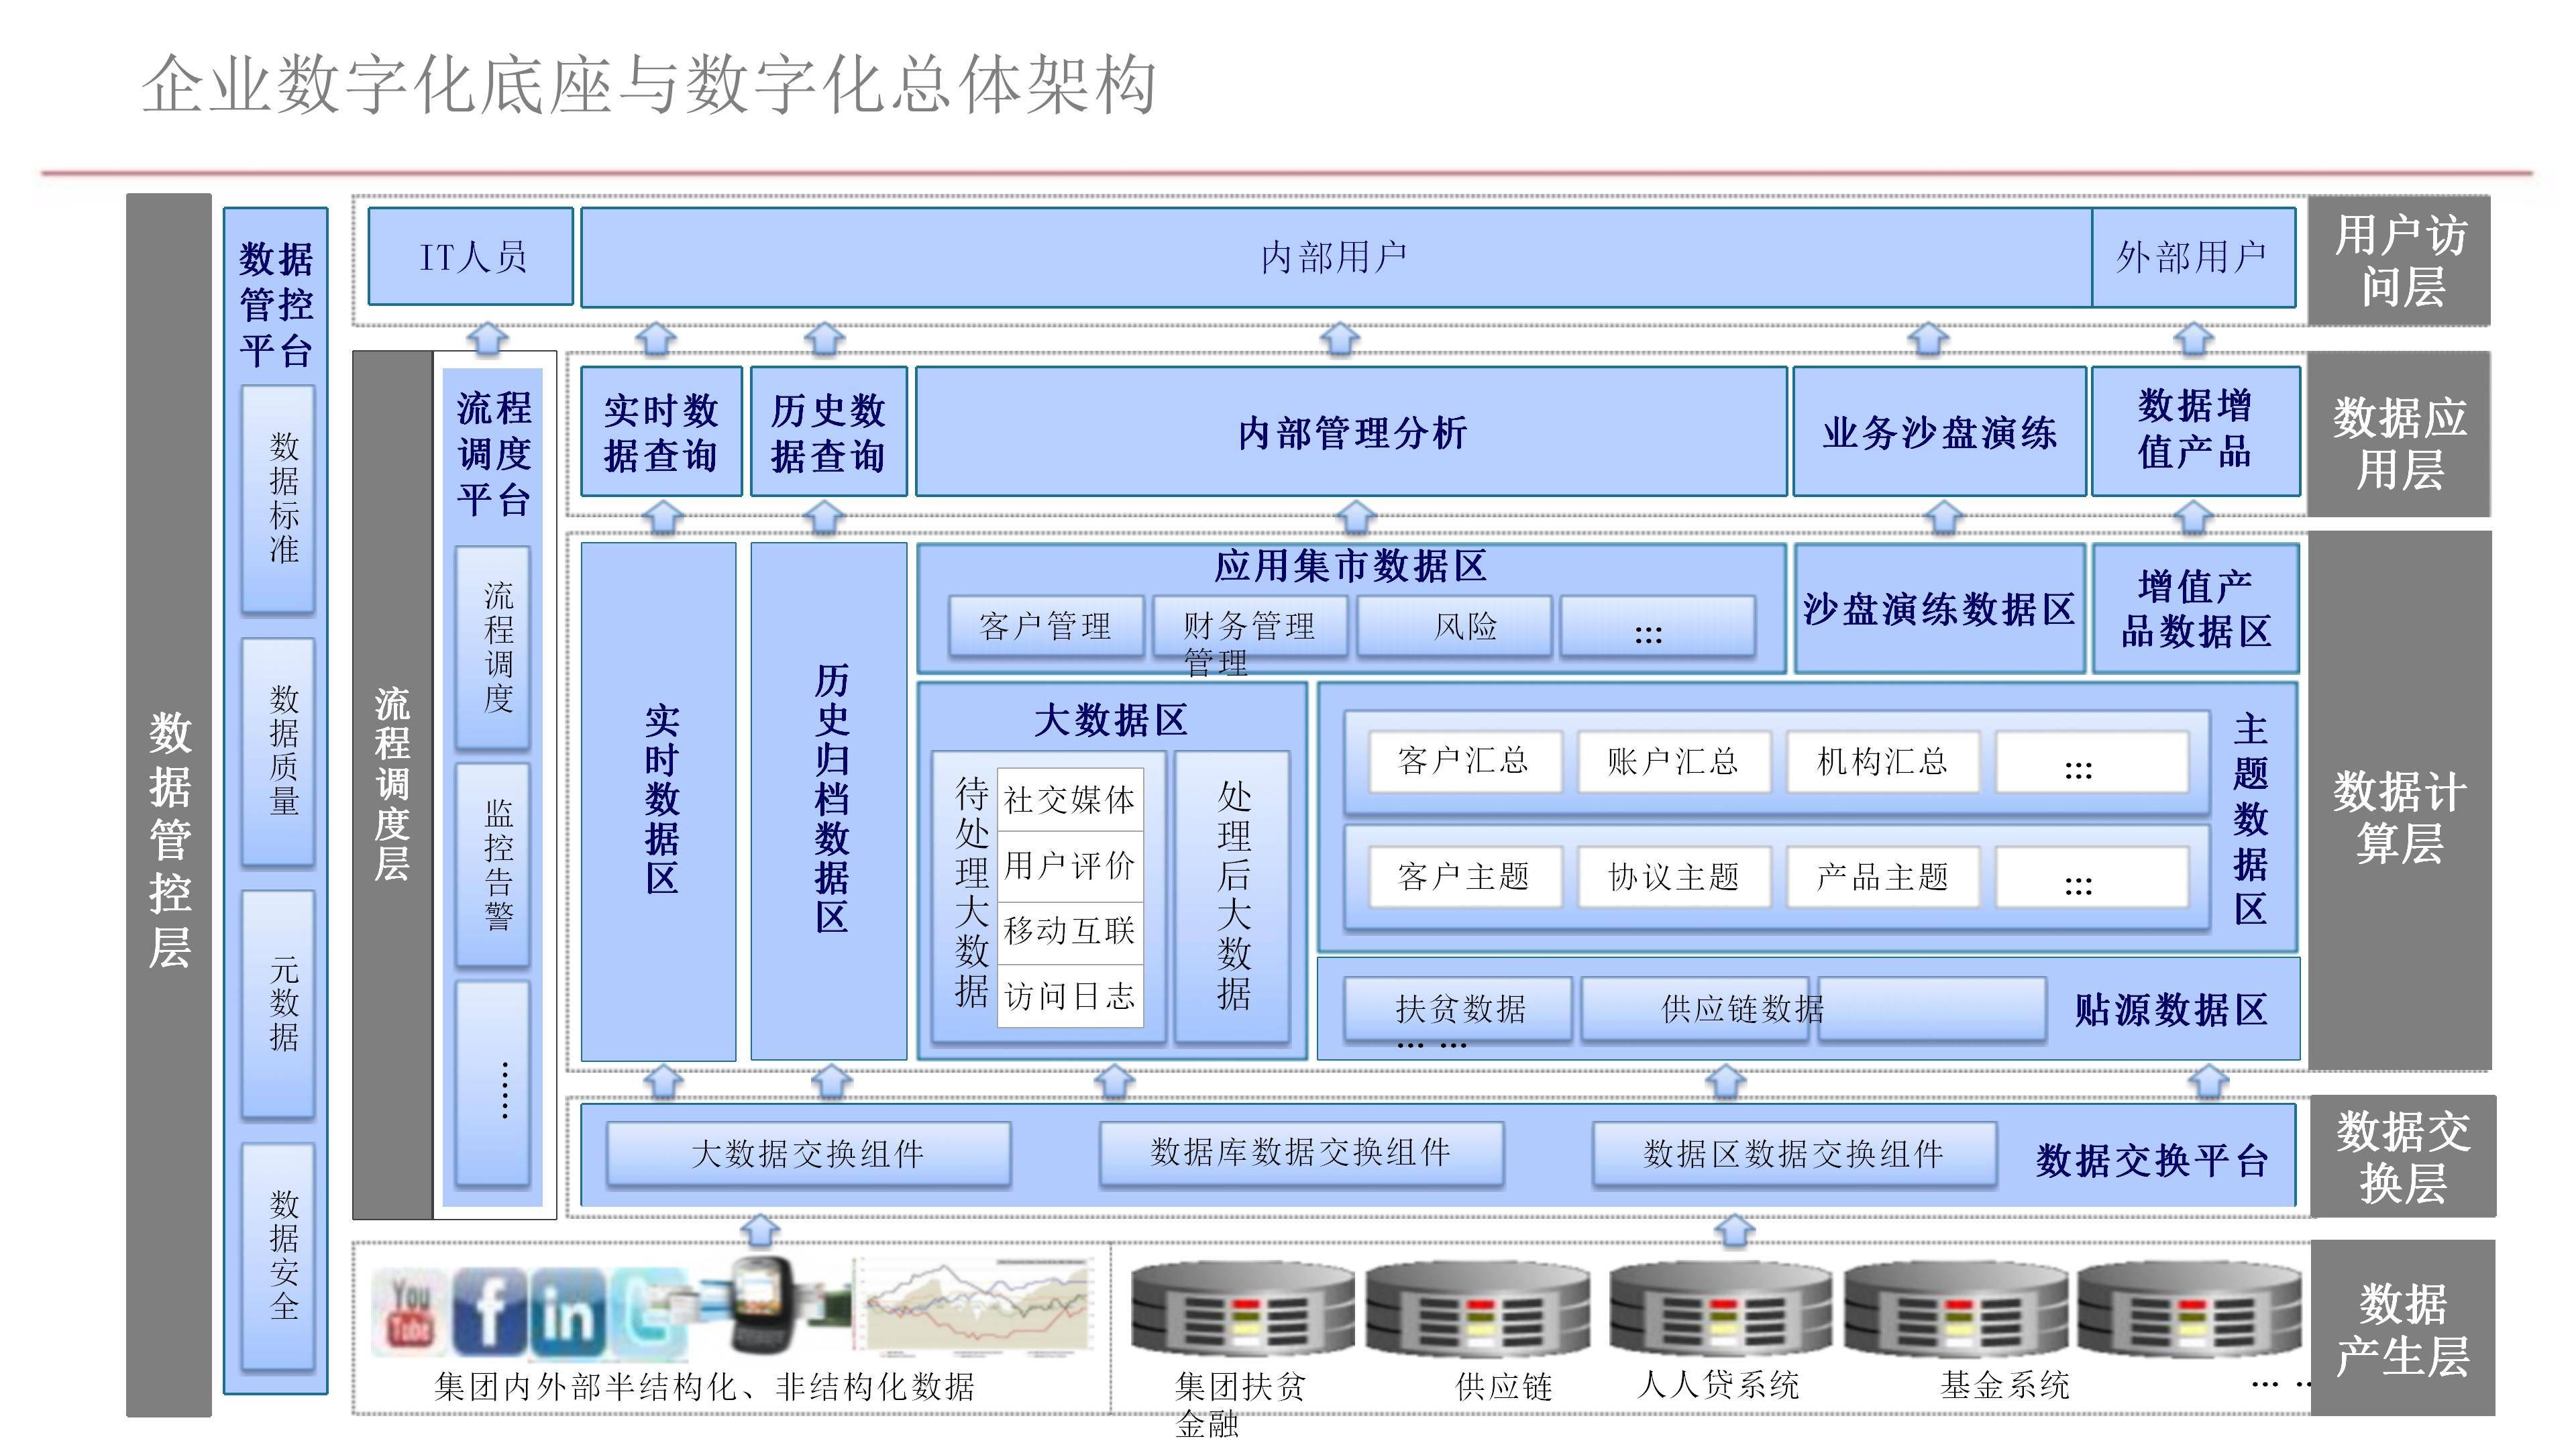Click the 流程调度 box
The height and width of the screenshot is (1449, 2576).
493,648
